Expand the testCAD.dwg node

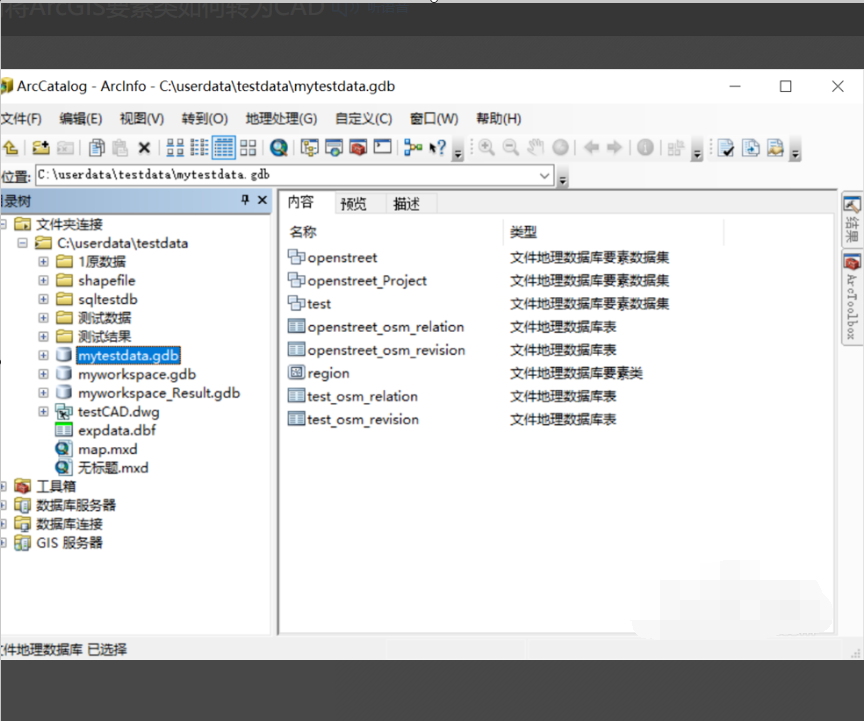coord(43,411)
